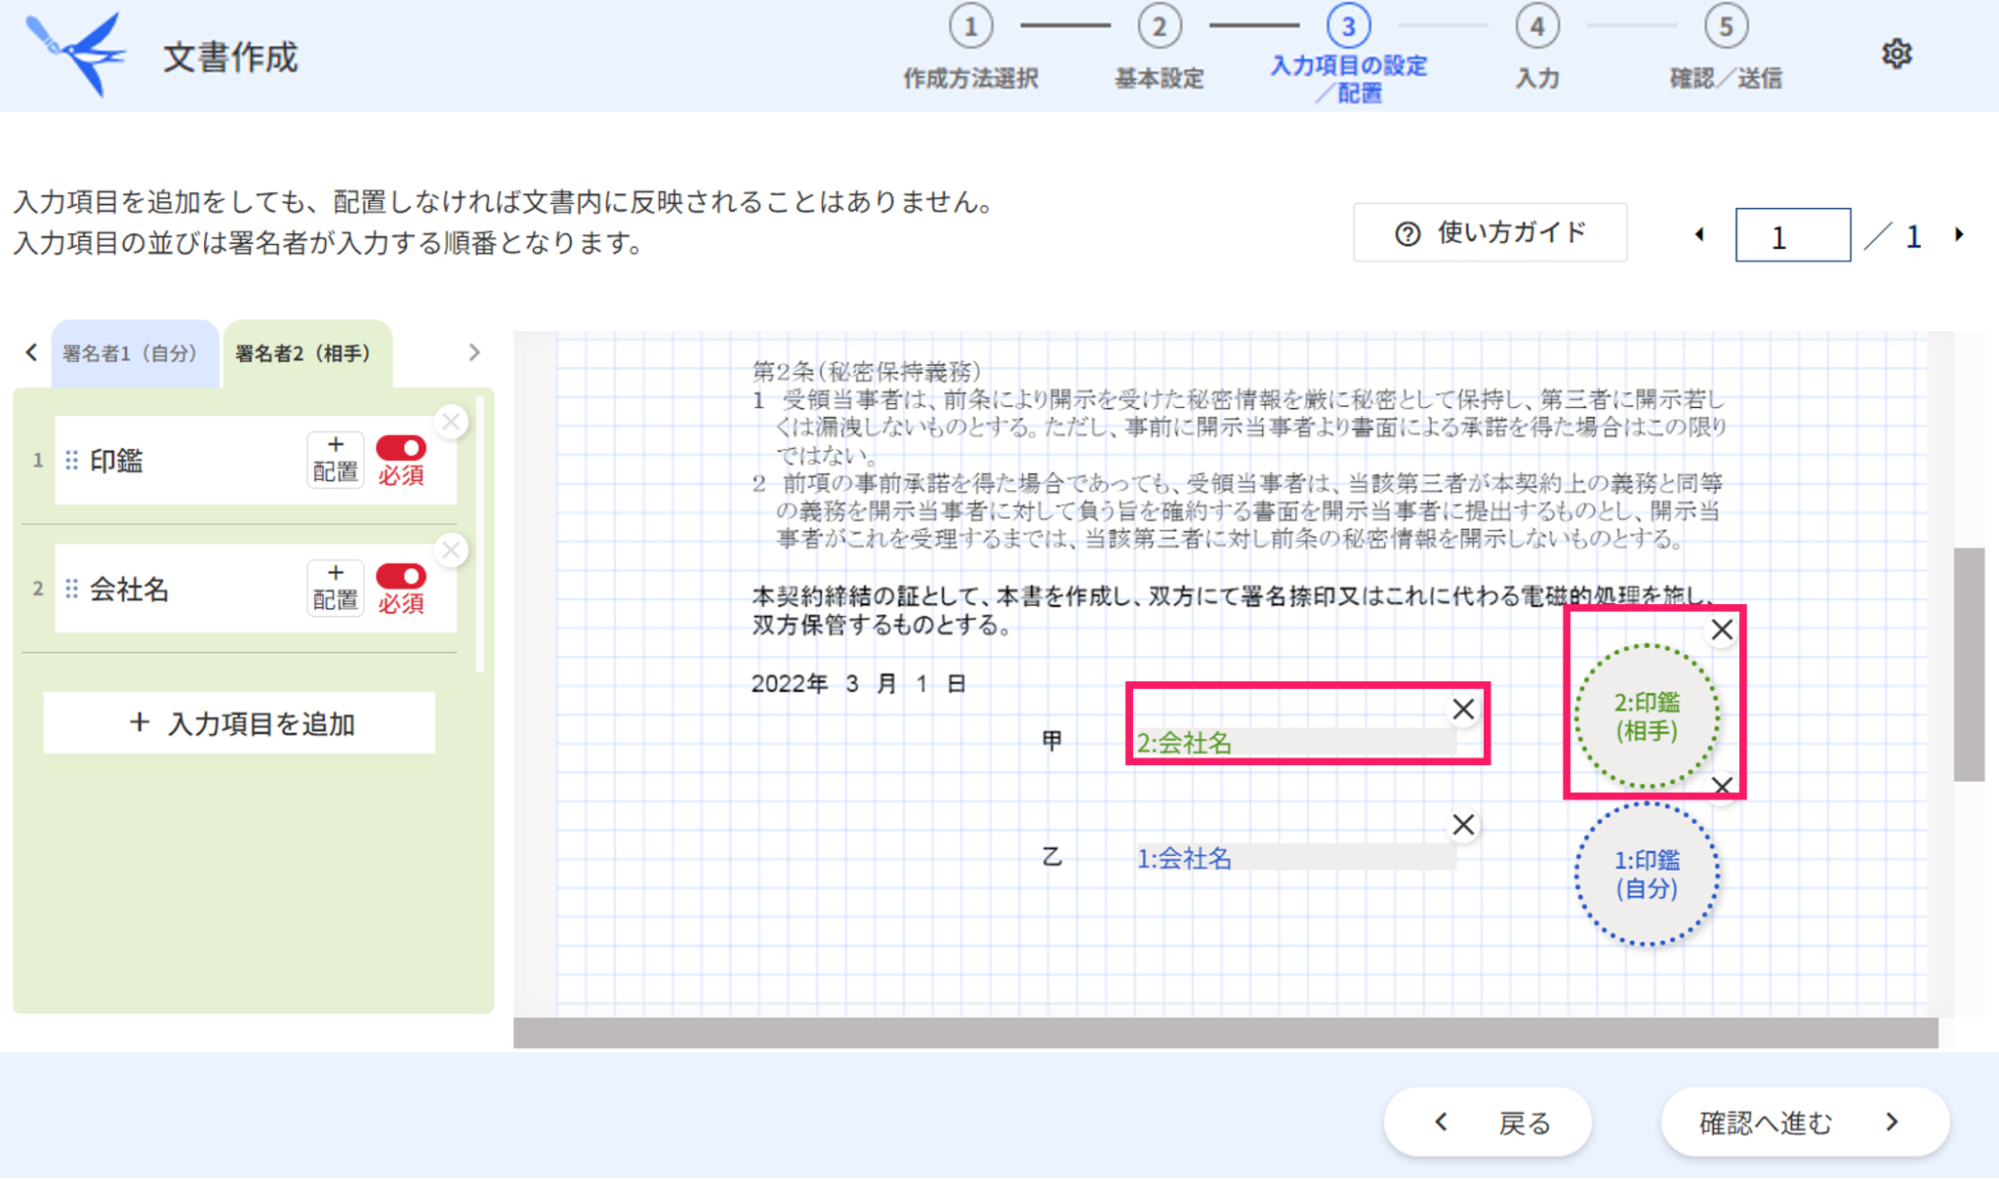This screenshot has height=1179, width=1999.
Task: Remove the 印鑑 item from list
Action: [x=451, y=422]
